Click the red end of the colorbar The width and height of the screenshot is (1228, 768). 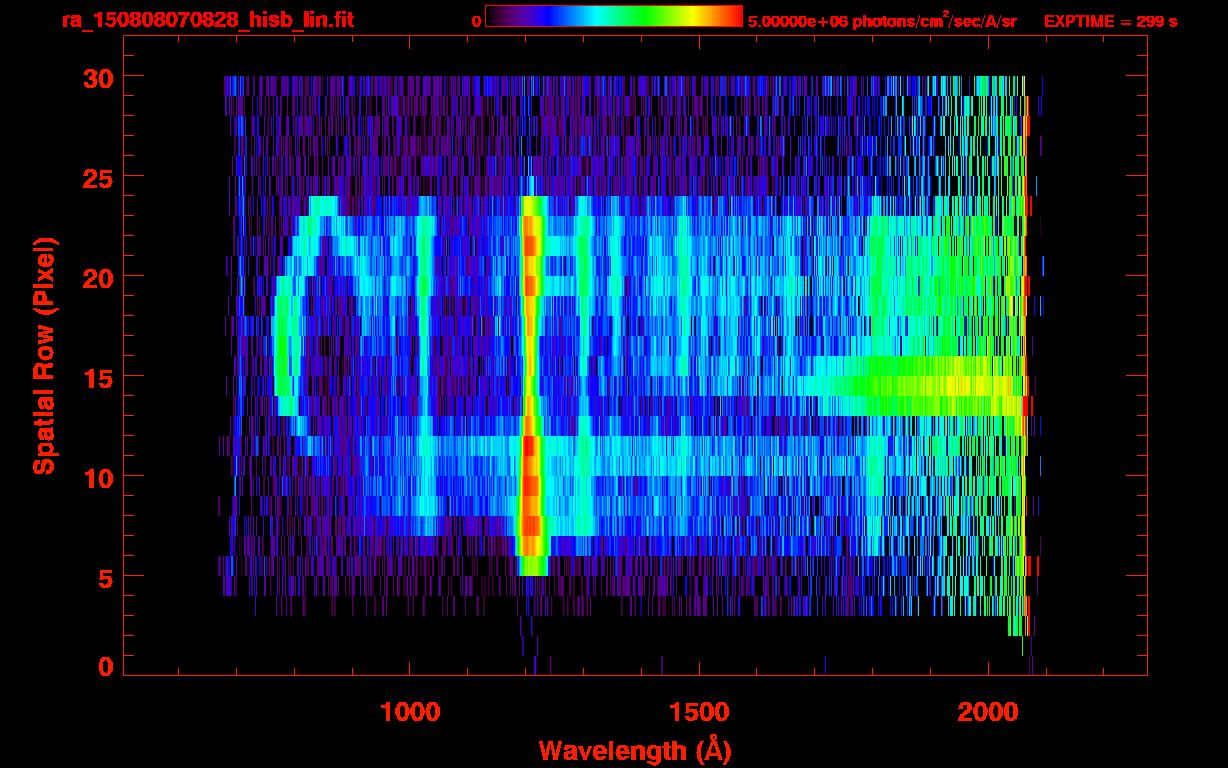730,17
